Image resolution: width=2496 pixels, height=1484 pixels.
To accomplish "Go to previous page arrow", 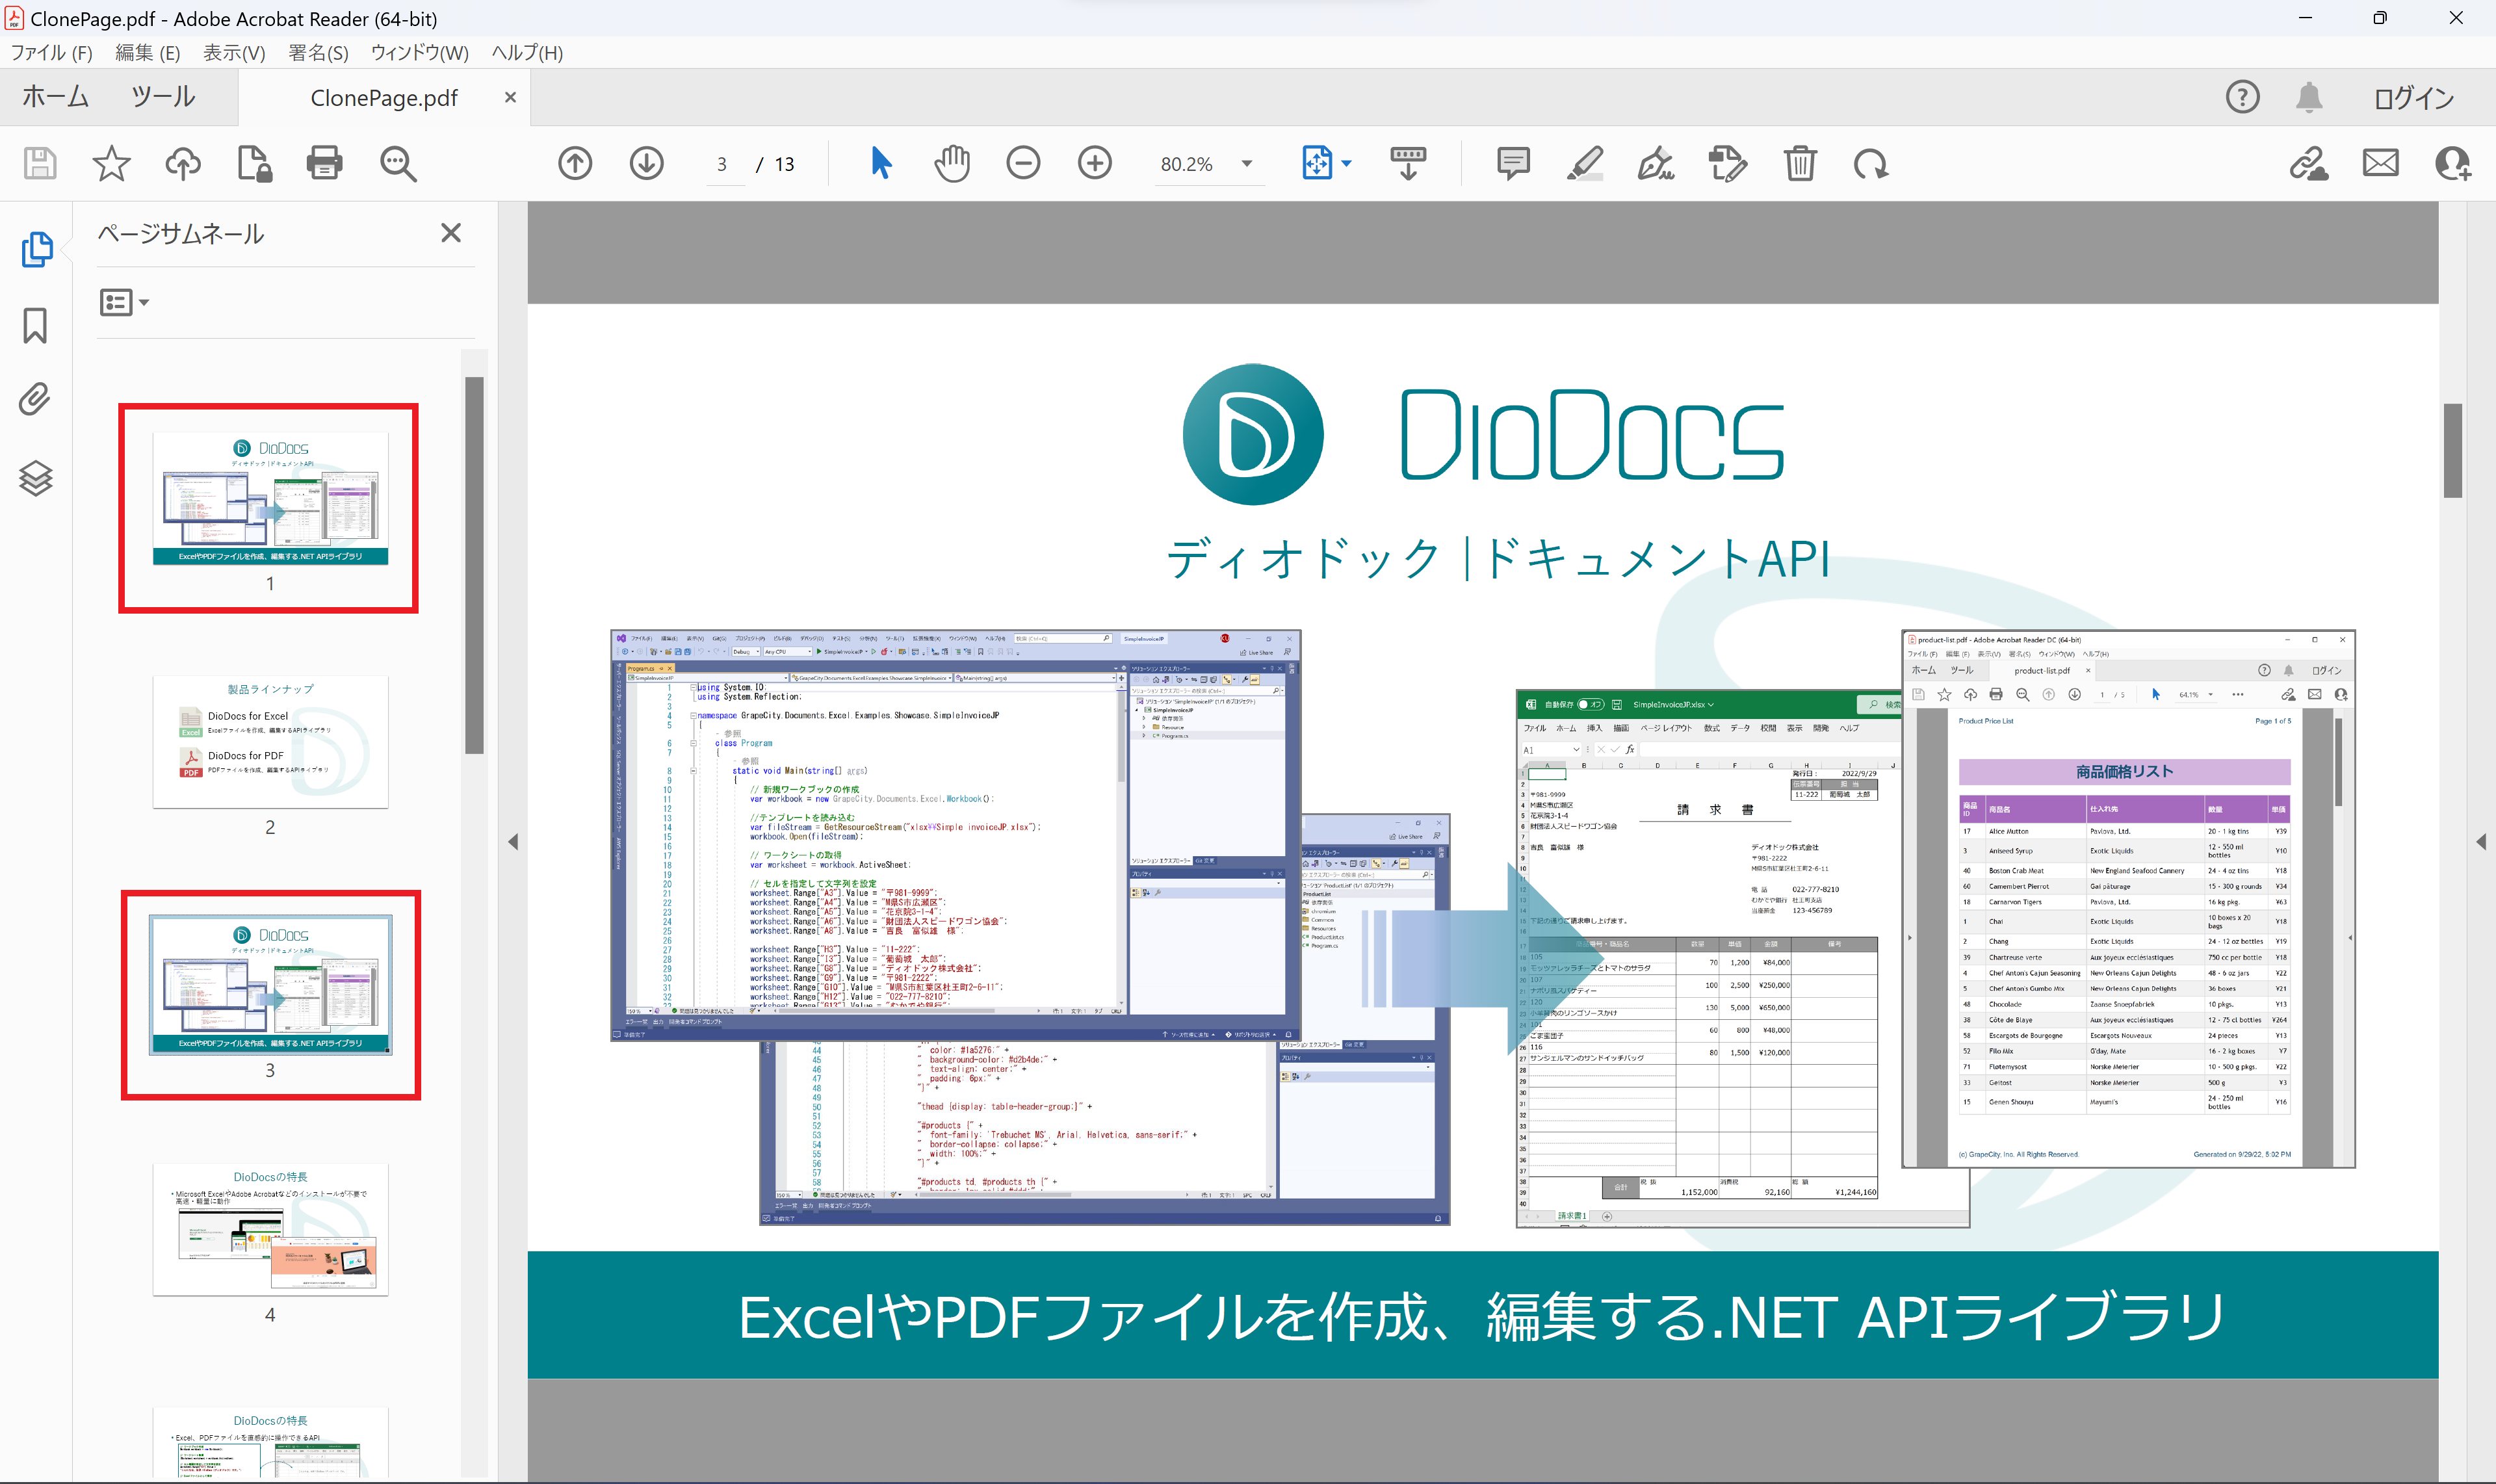I will (575, 163).
